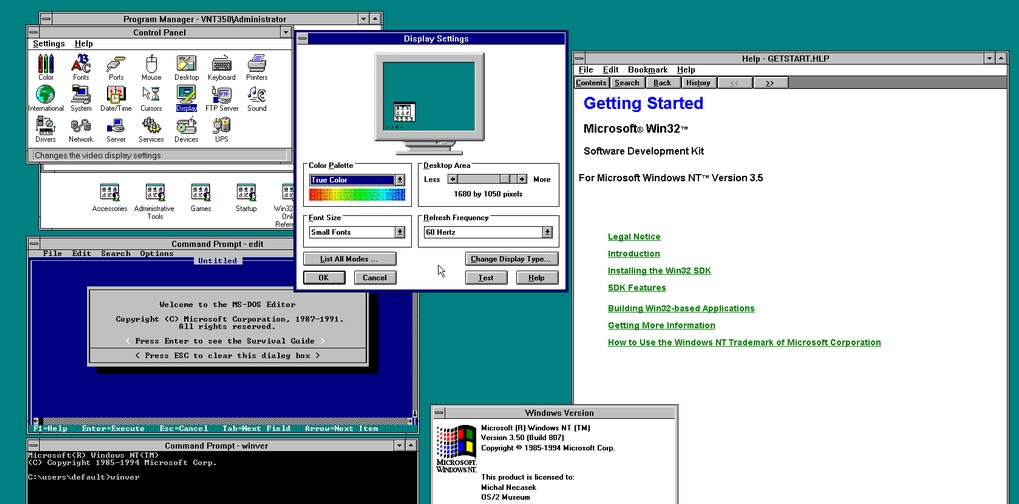Viewport: 1019px width, 504px height.
Task: Open Display Settings control menu box
Action: pos(302,38)
